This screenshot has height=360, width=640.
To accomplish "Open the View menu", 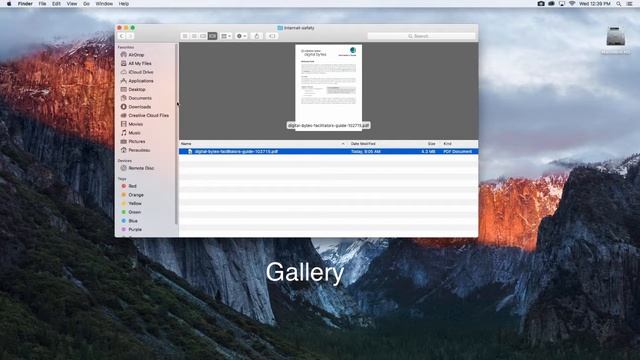I will point(72,4).
